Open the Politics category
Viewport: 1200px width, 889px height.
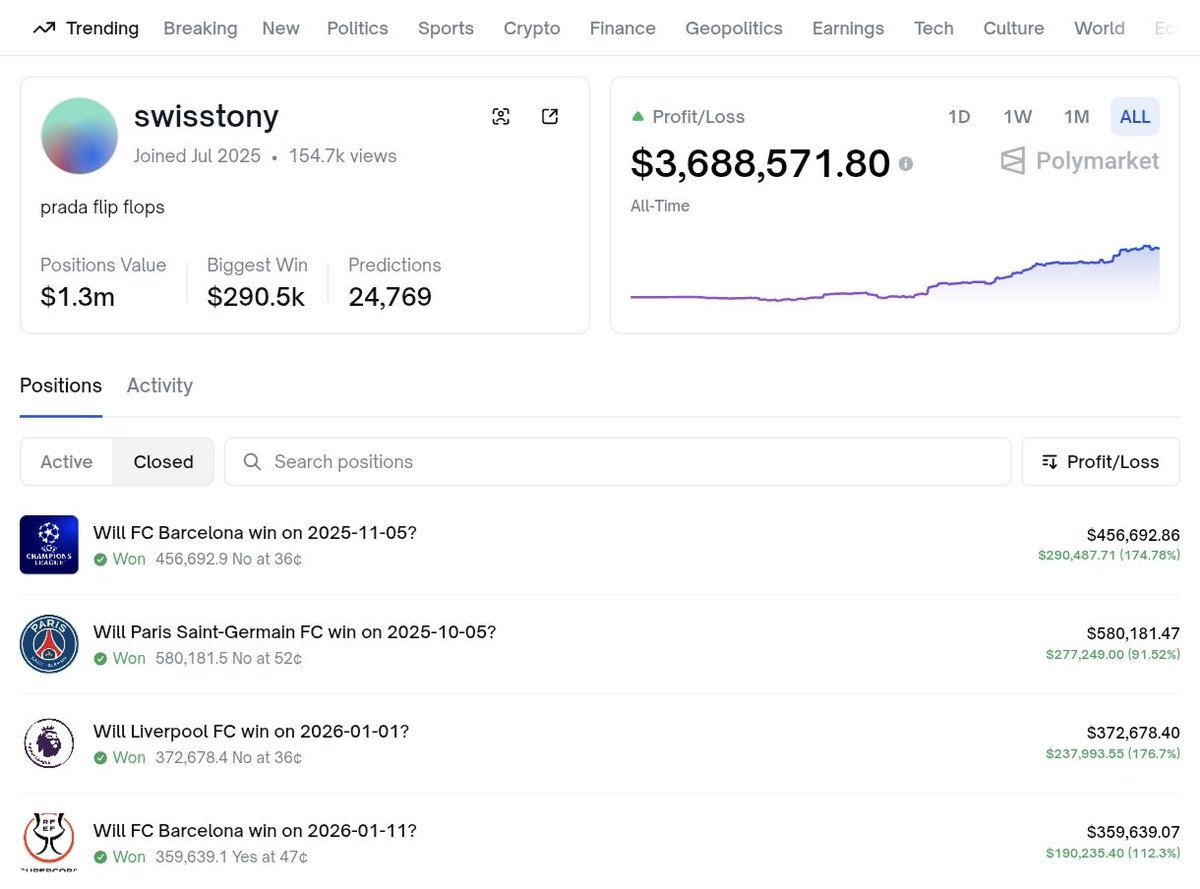(x=357, y=28)
